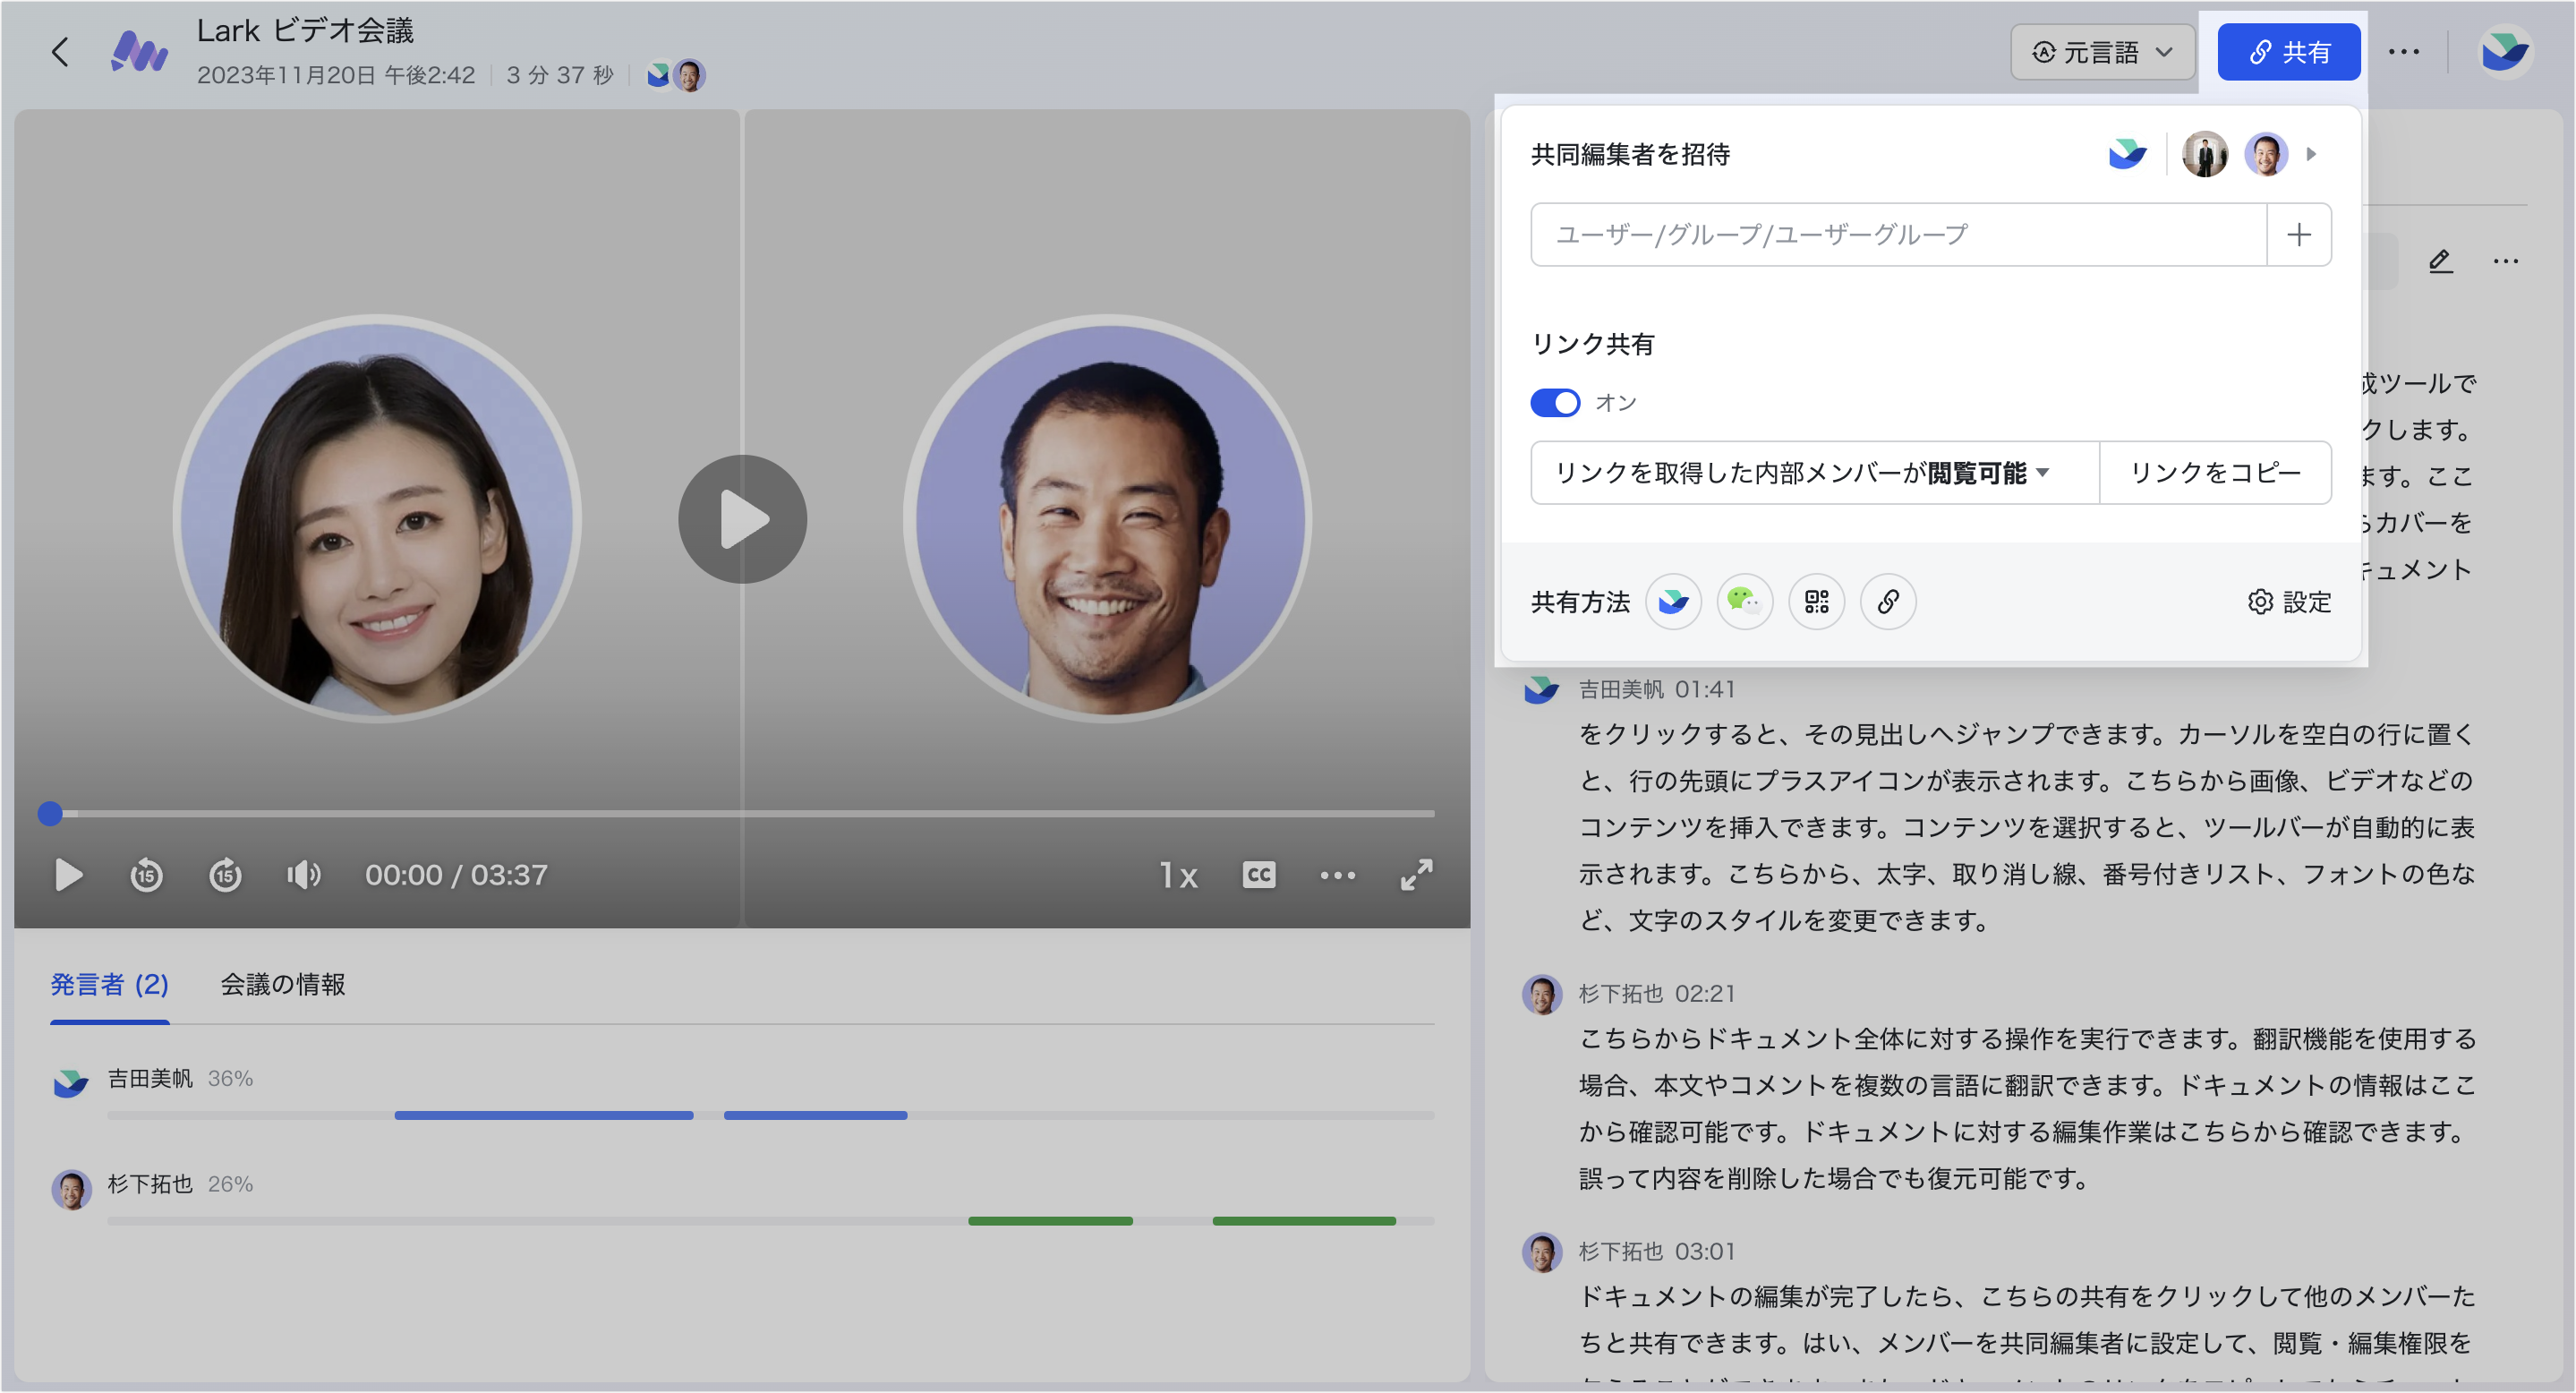Open the 元言語 language dropdown
The width and height of the screenshot is (2576, 1393).
[x=2102, y=52]
